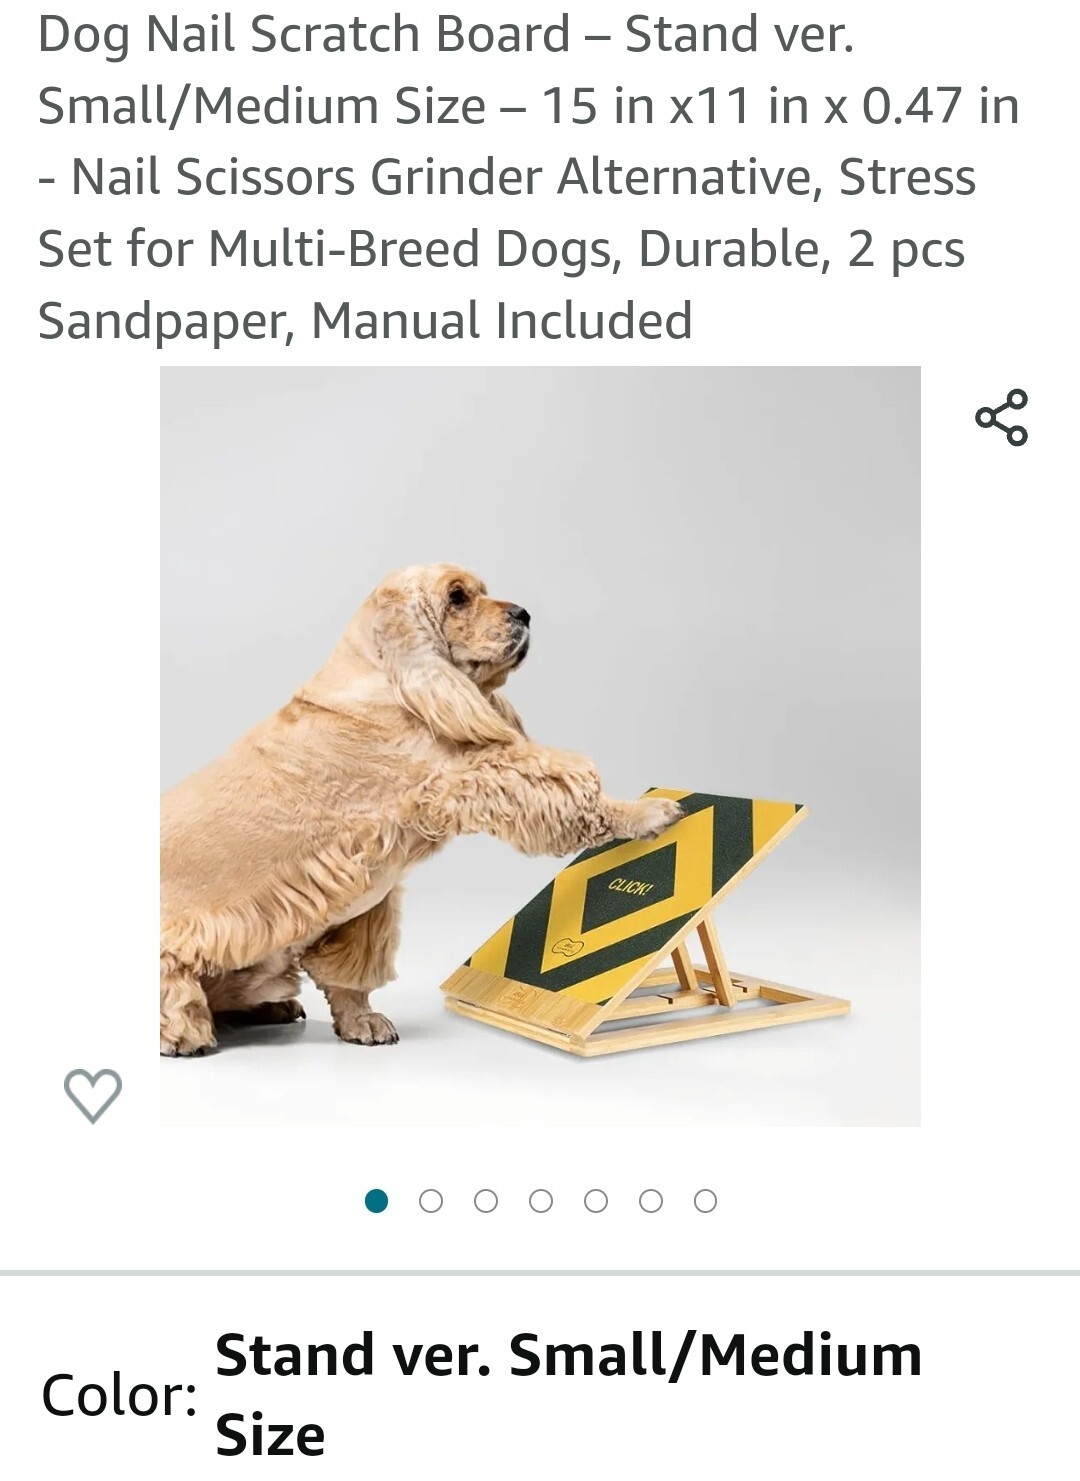
Task: Go to the sixth carousel dot
Action: [651, 1201]
